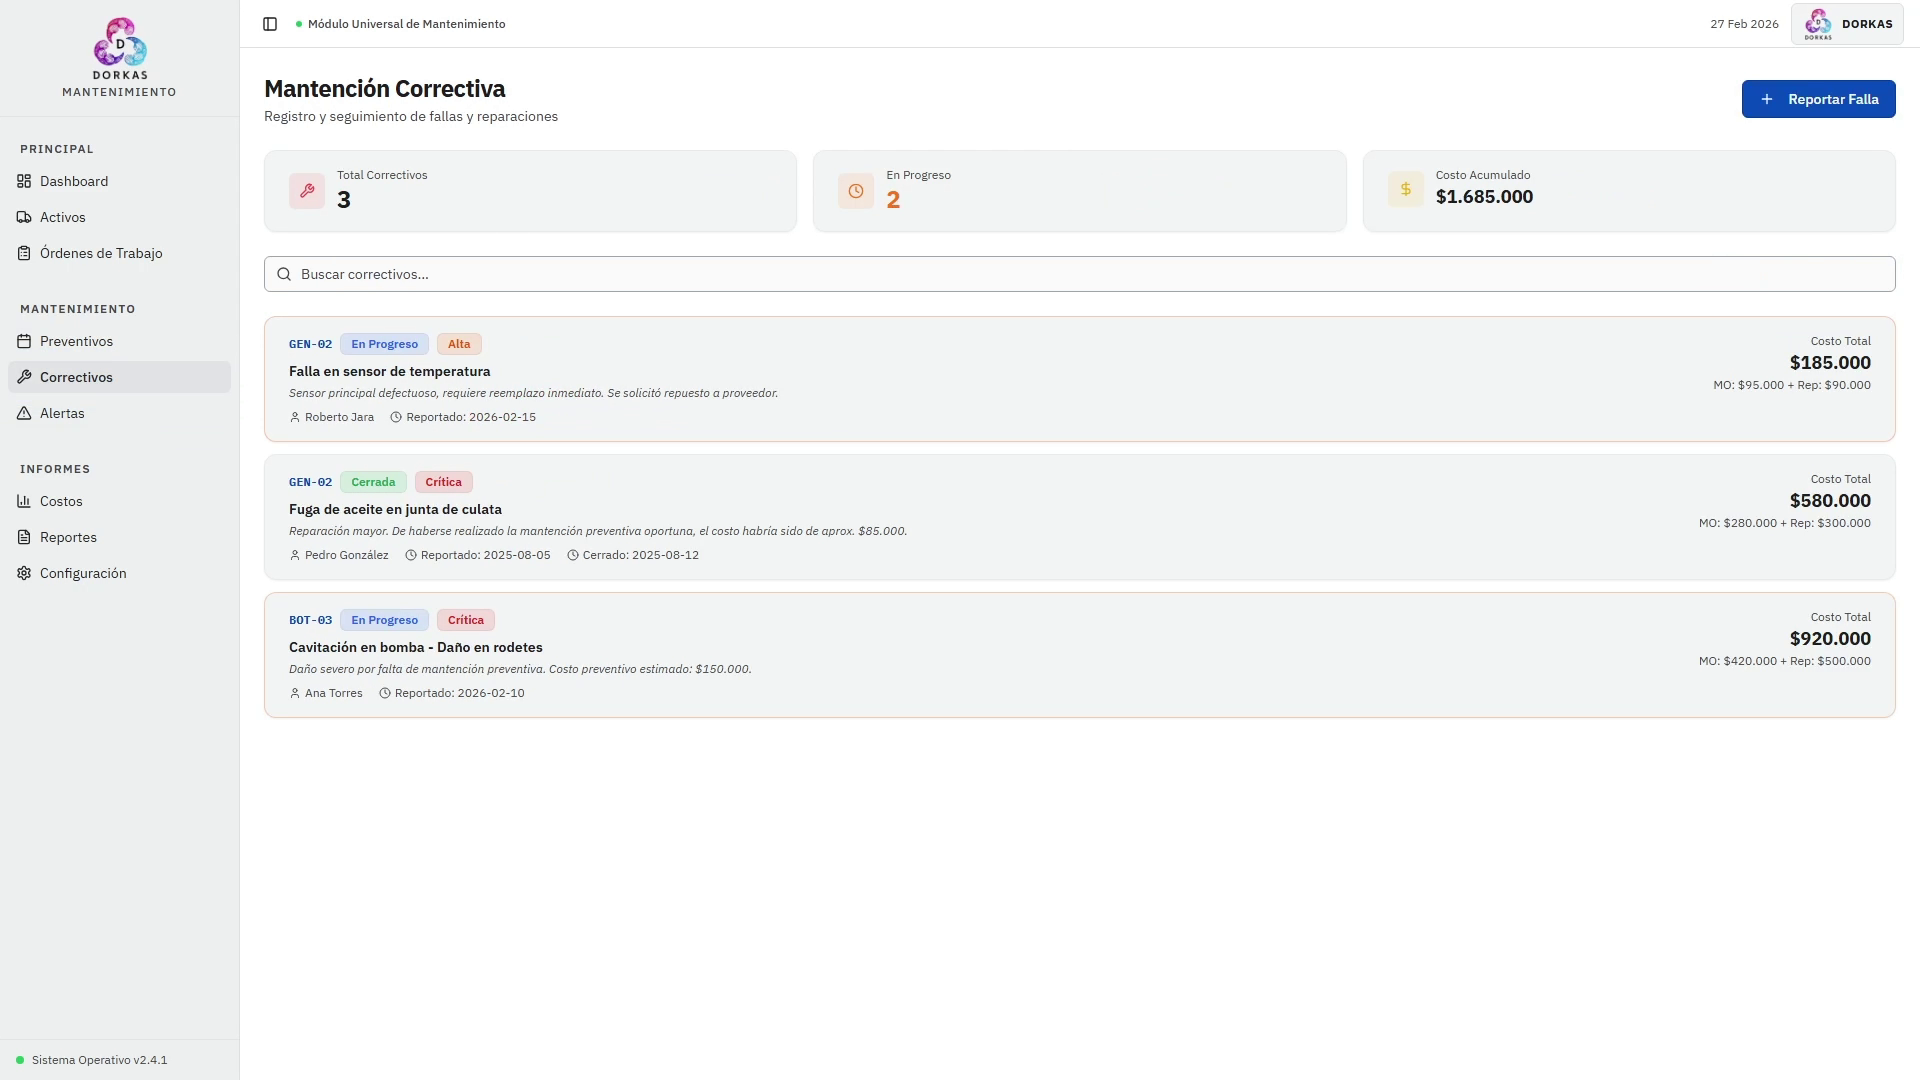Focus the Buscar correctivos search field
Viewport: 1920px width, 1080px height.
coord(1080,274)
